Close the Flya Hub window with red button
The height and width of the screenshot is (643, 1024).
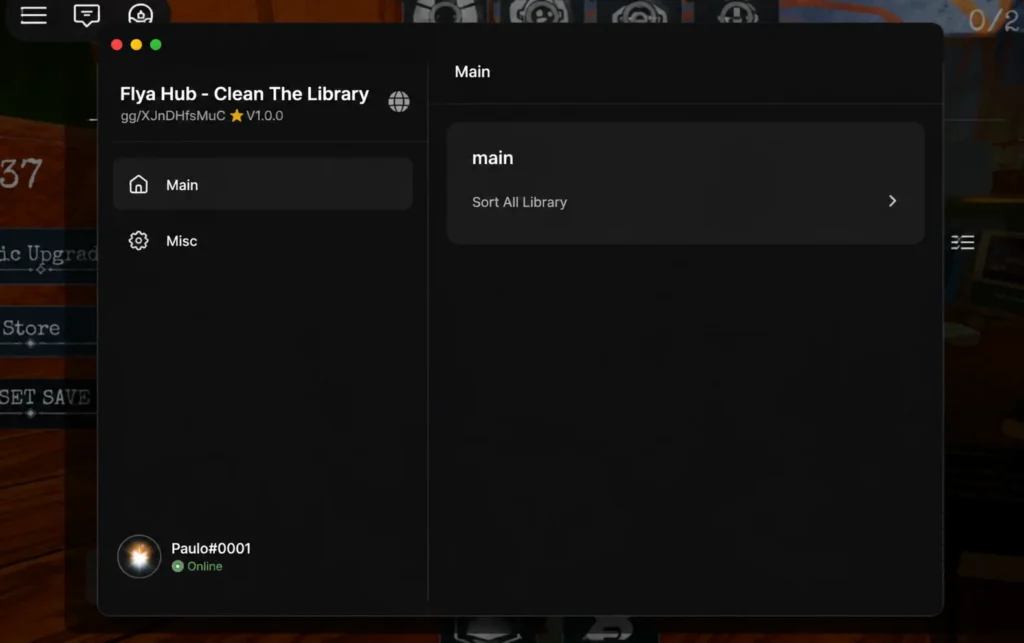click(117, 44)
